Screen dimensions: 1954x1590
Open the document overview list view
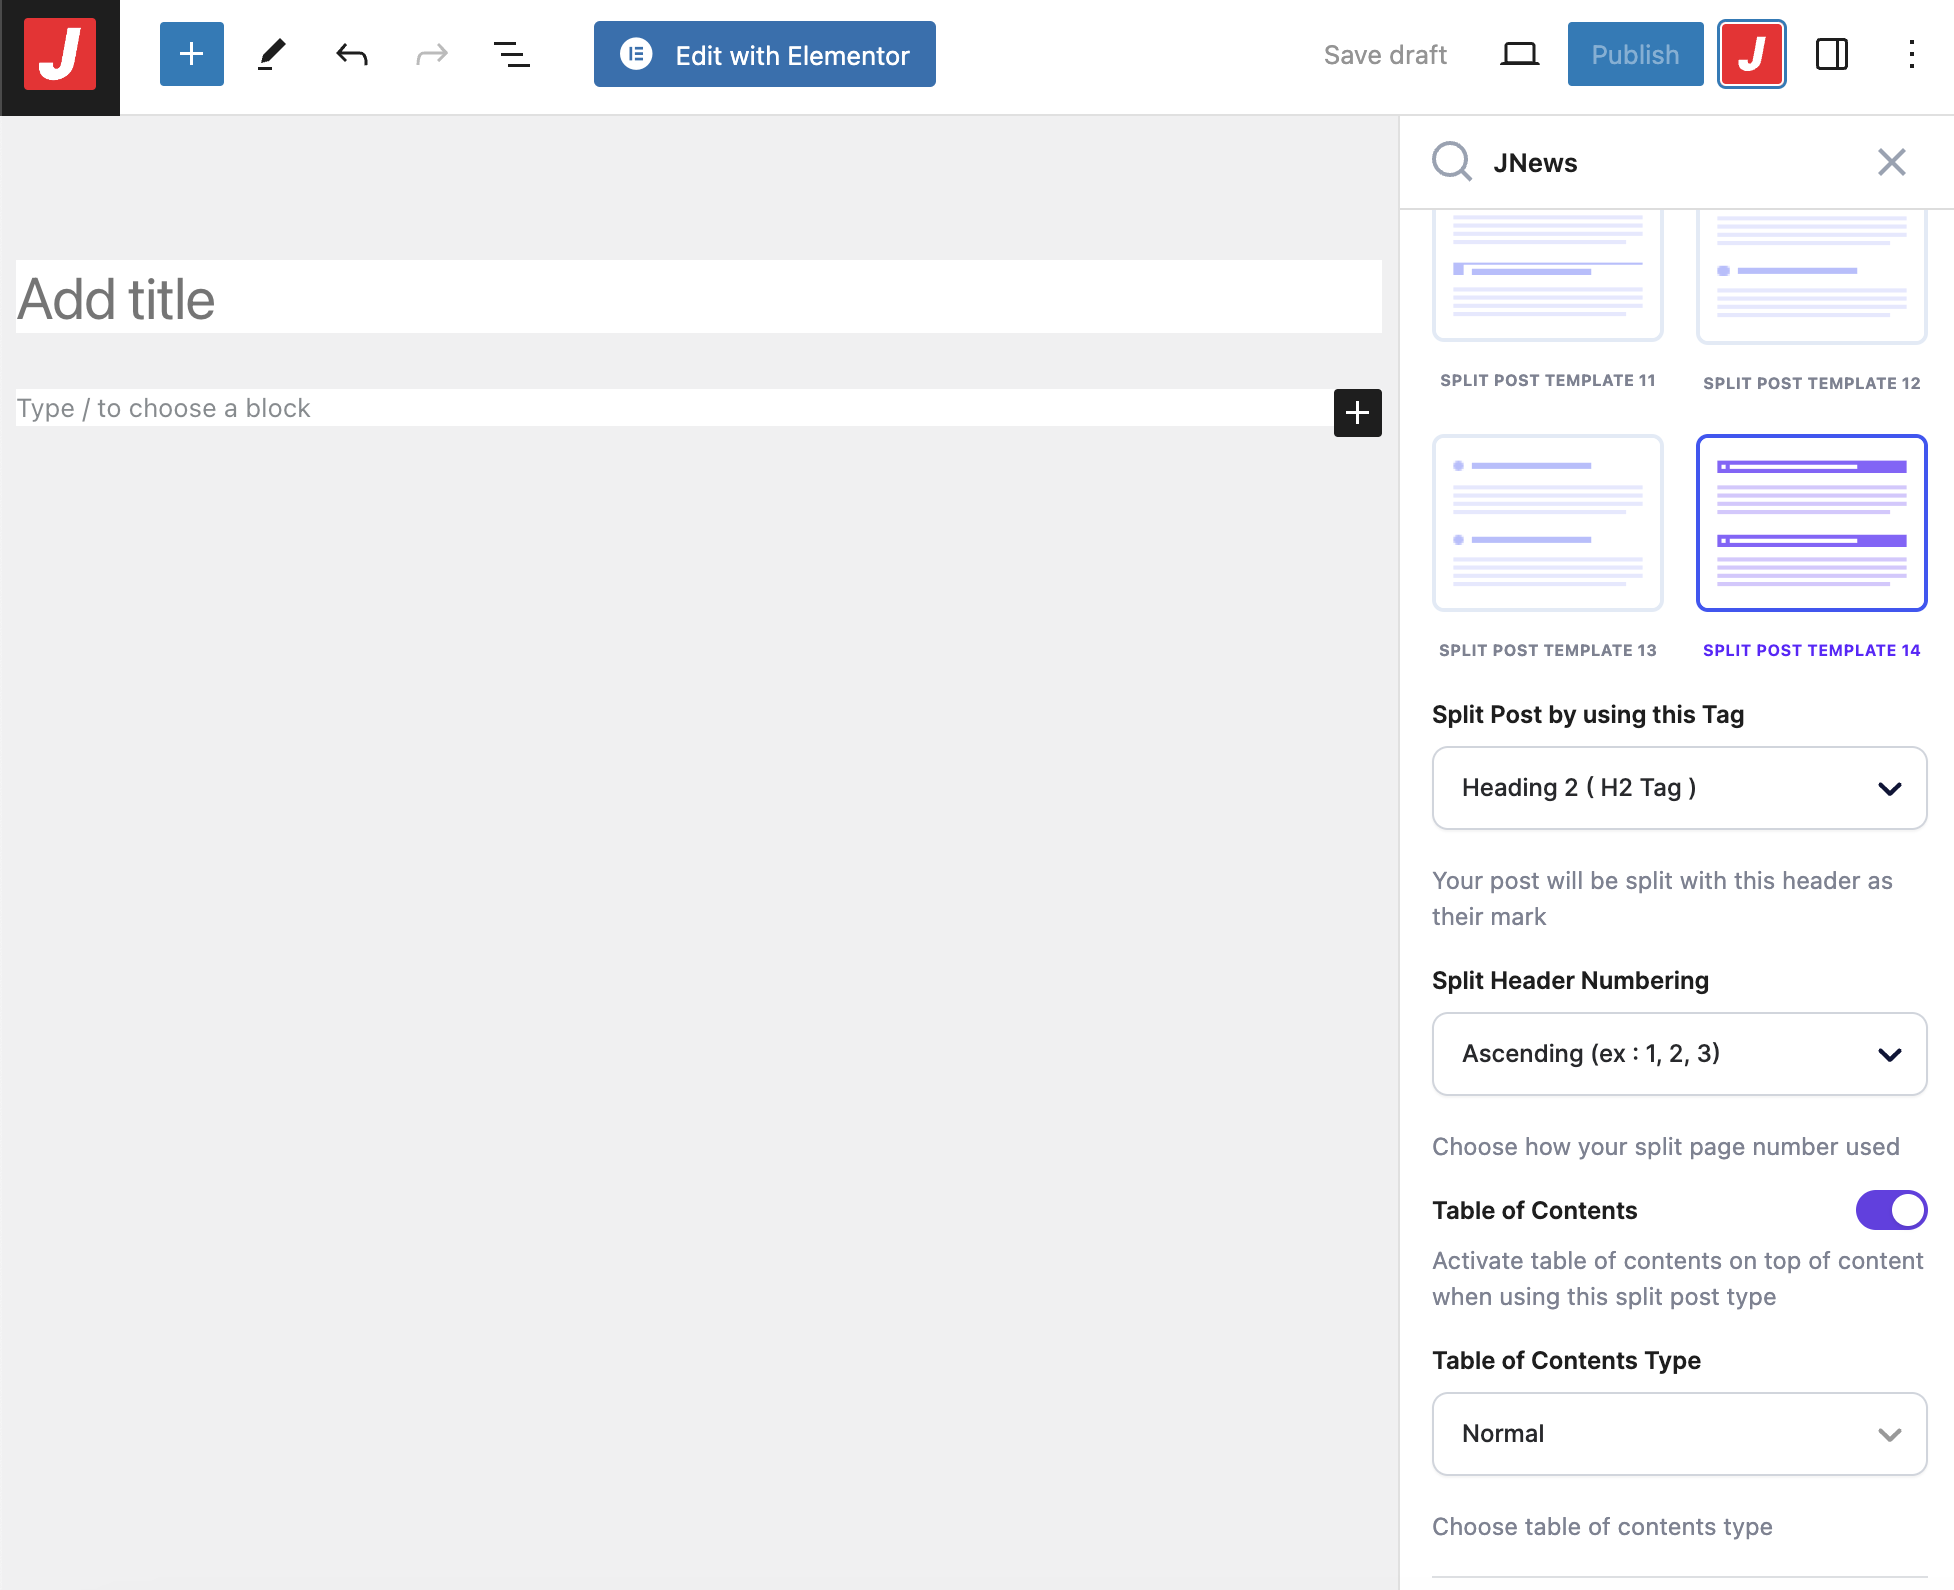[511, 54]
